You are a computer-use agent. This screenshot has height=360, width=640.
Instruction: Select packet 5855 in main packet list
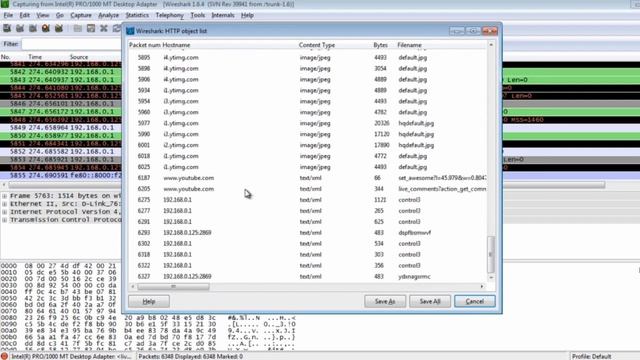[x=61, y=176]
